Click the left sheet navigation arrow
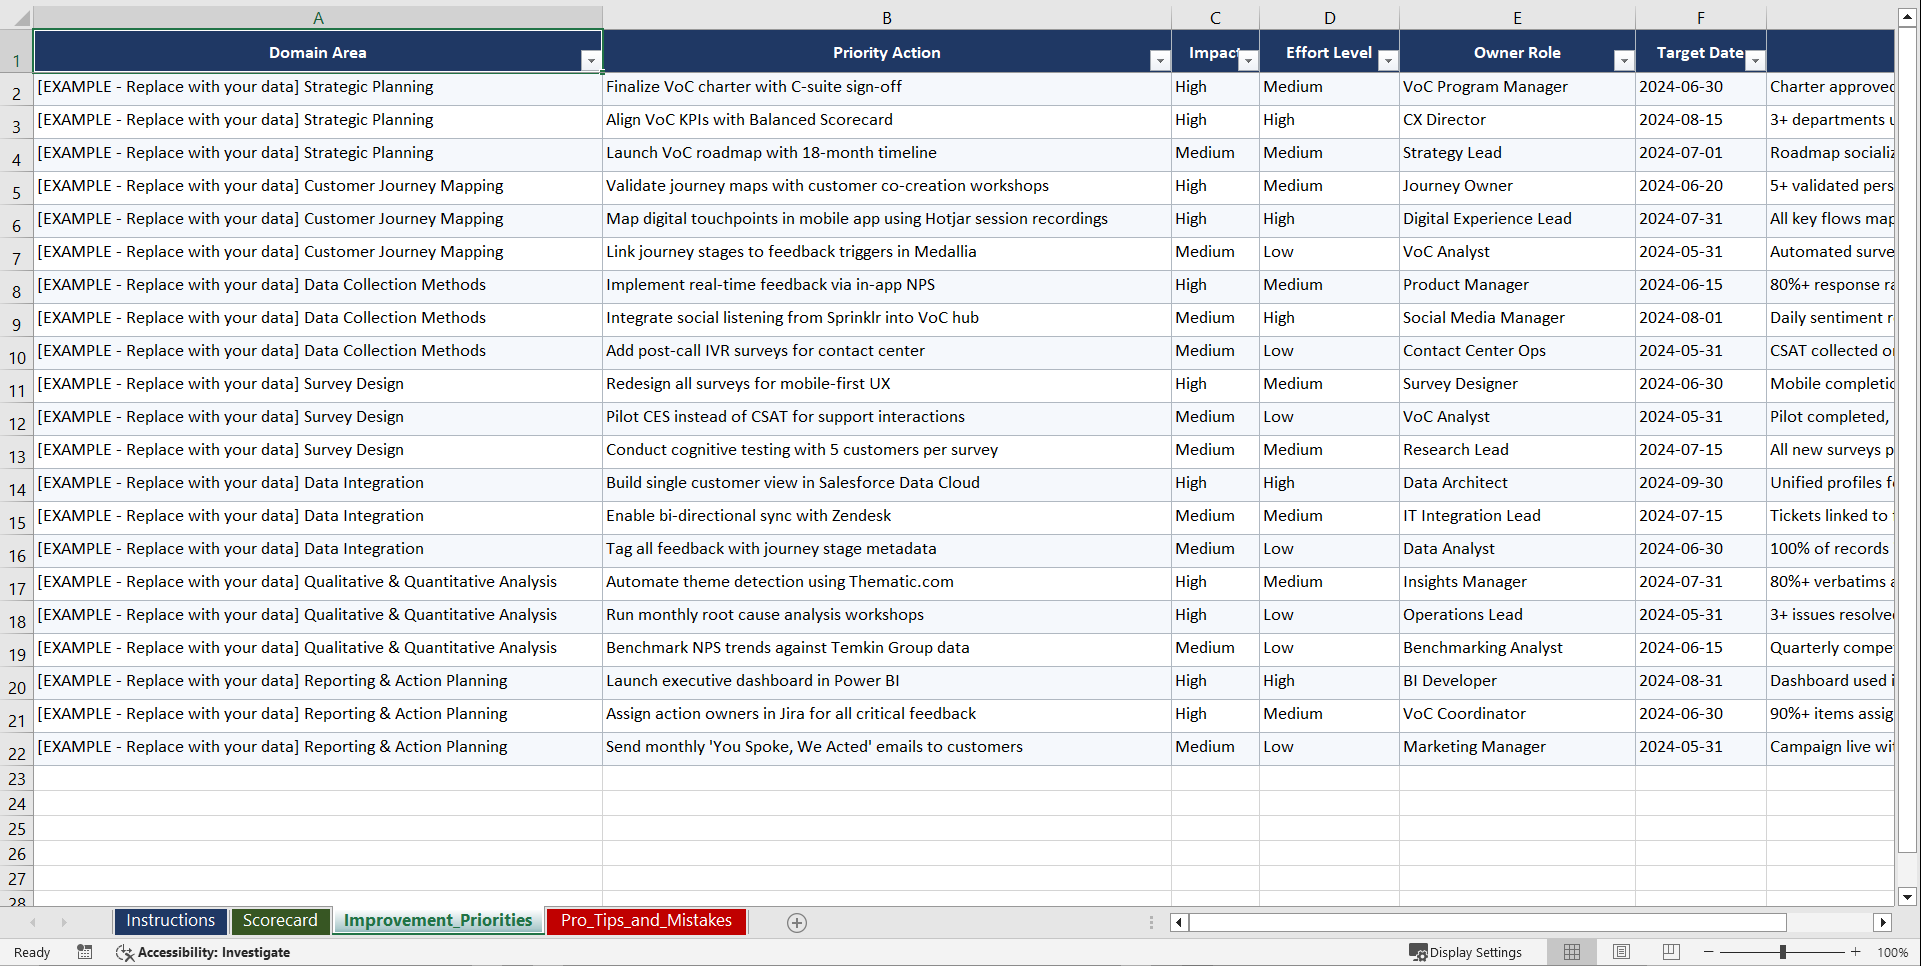Screen dimensions: 1921x966 pyautogui.click(x=34, y=922)
